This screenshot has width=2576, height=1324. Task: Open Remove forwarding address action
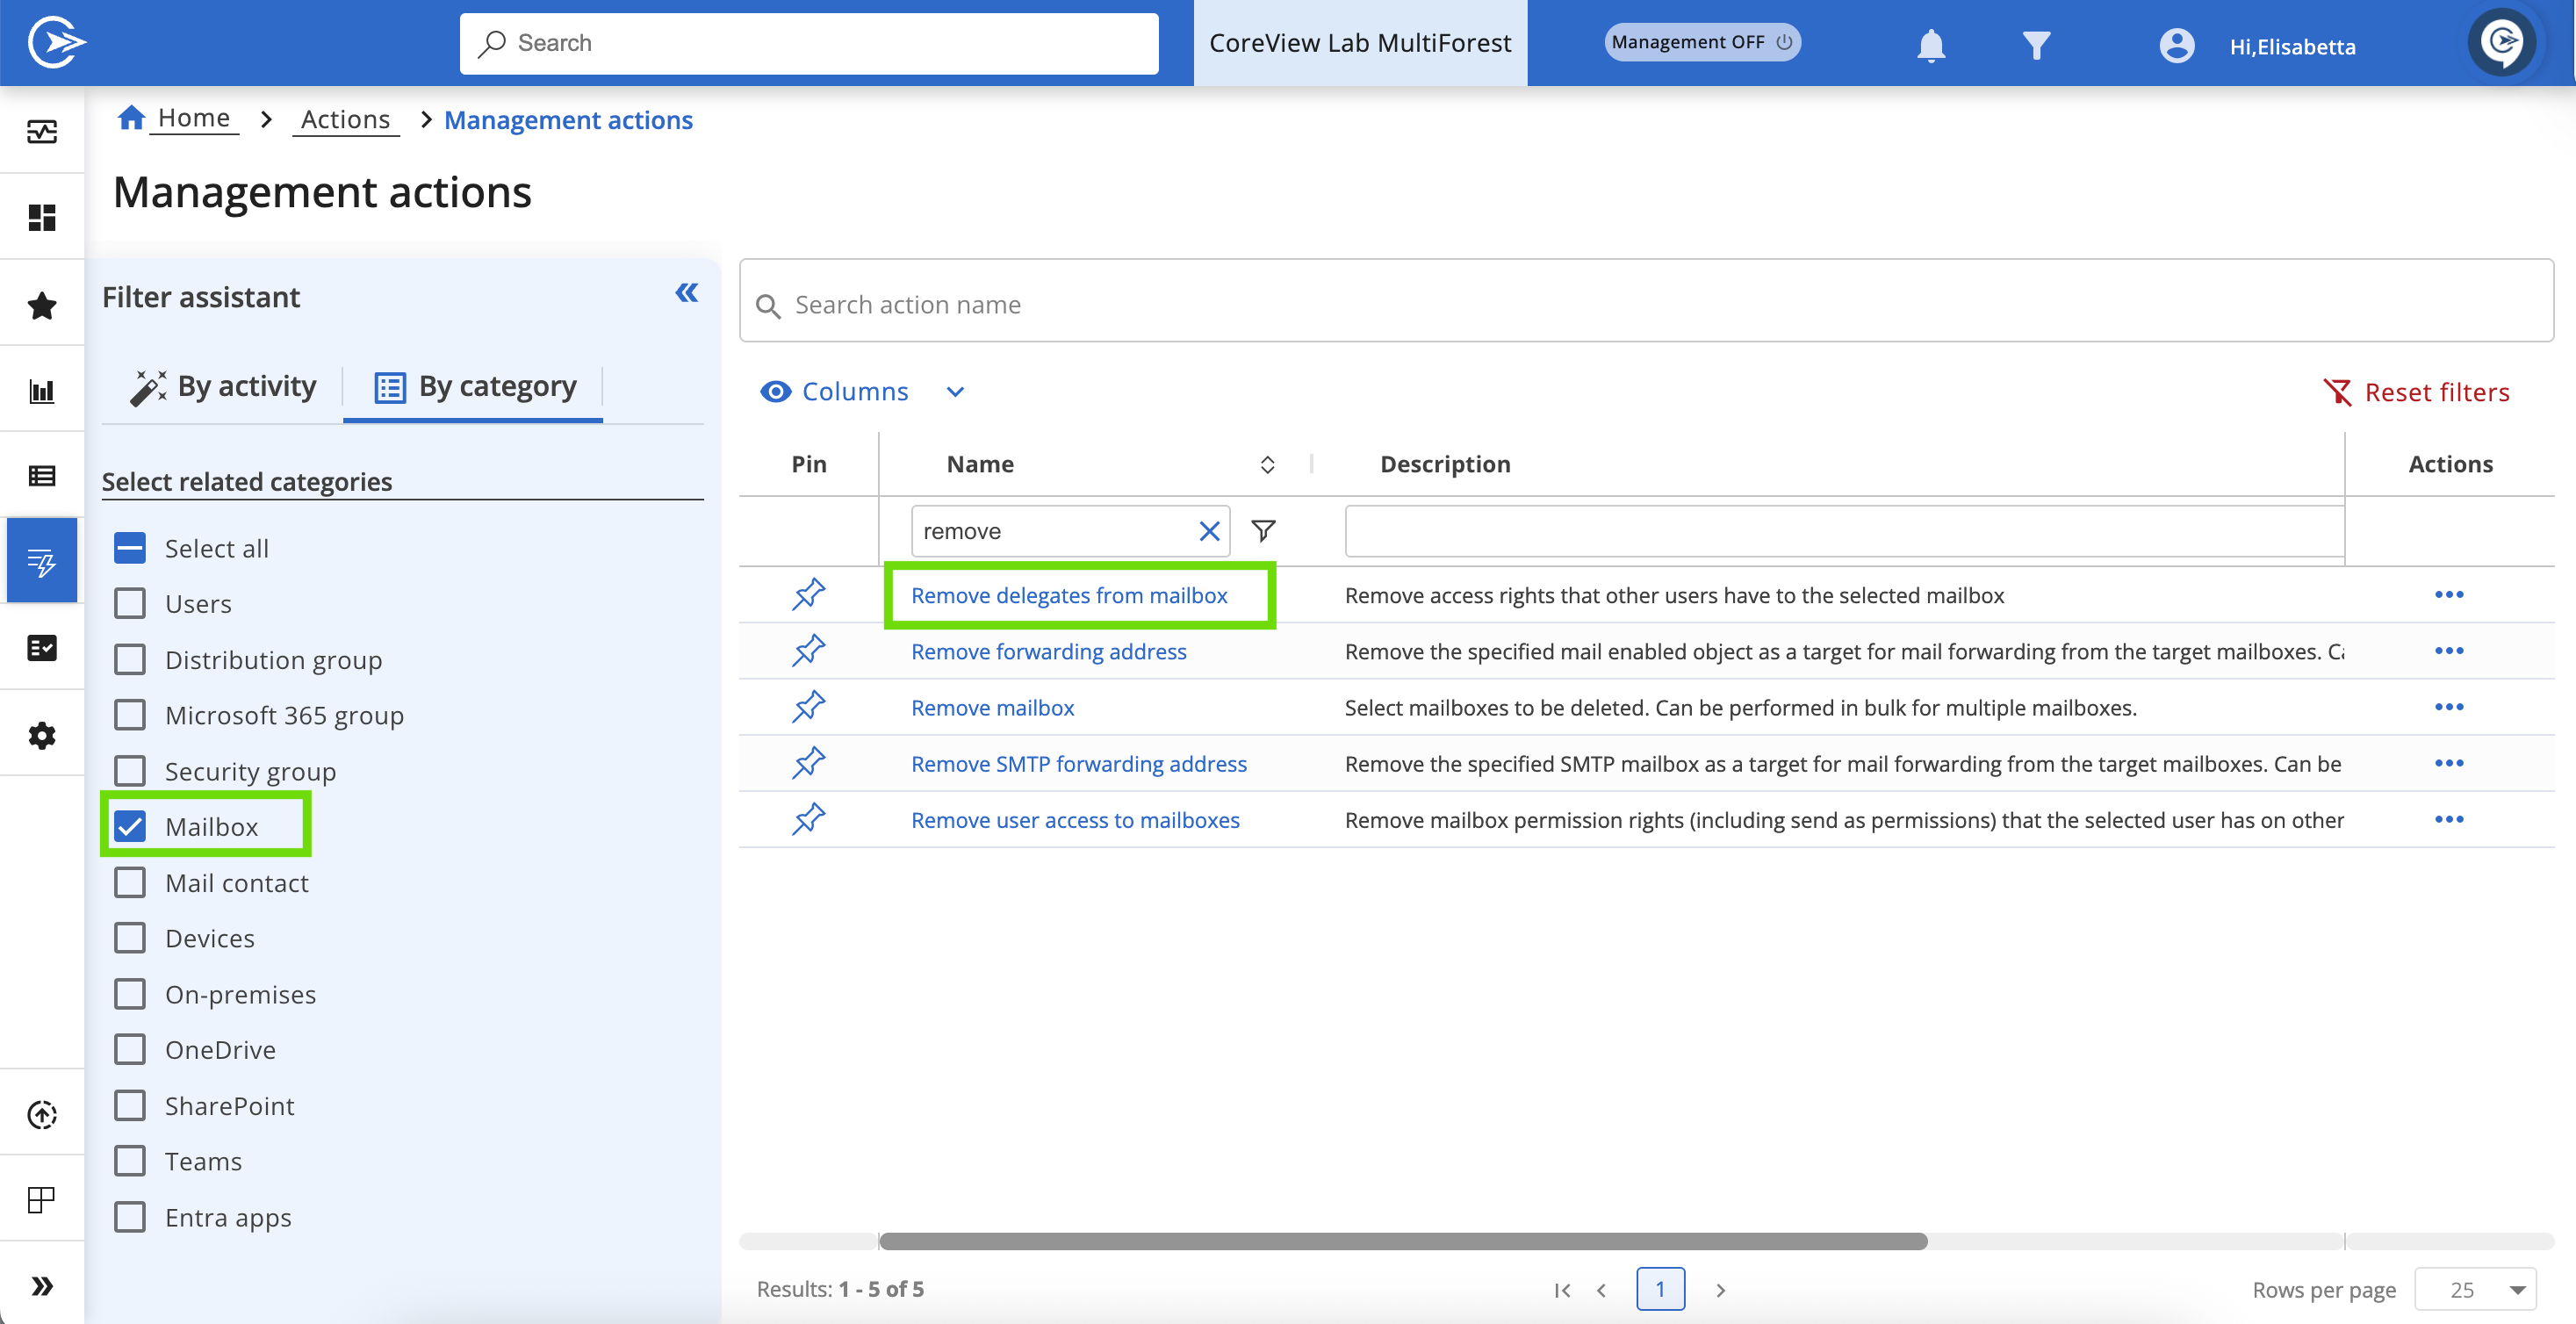(x=1048, y=651)
